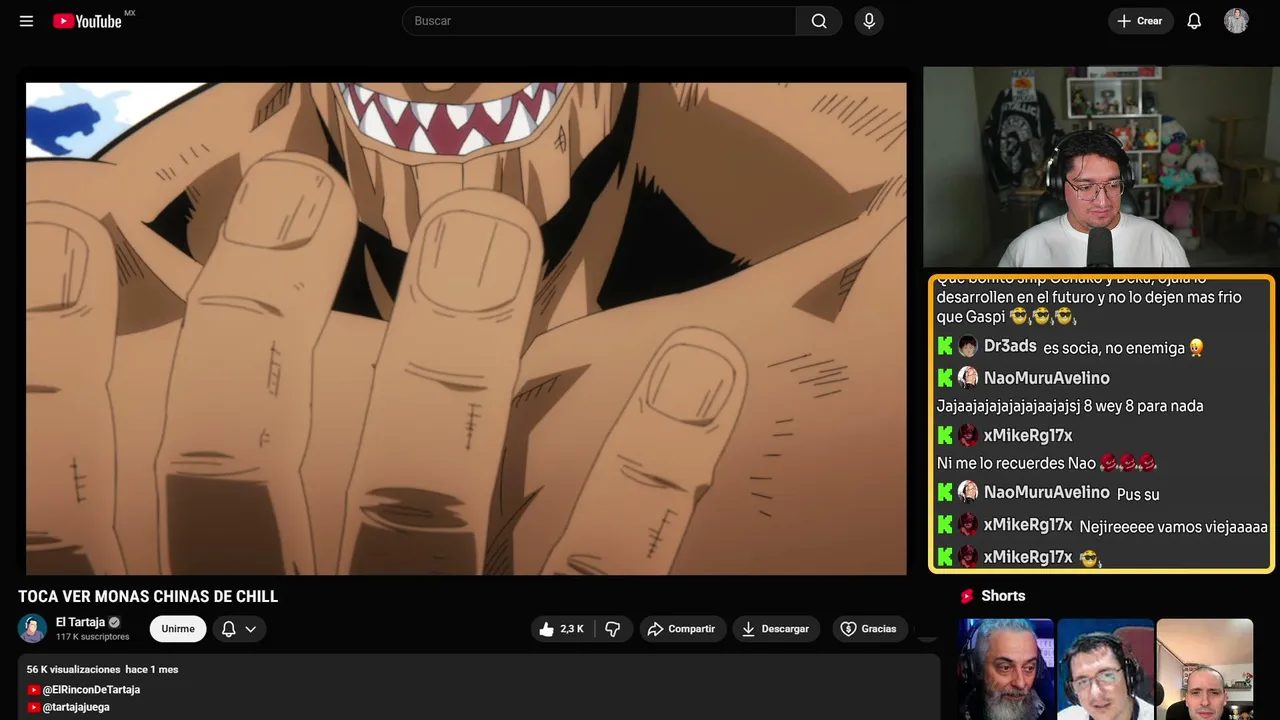Open the YouTube guide hamburger menu
This screenshot has width=1280, height=720.
27,21
